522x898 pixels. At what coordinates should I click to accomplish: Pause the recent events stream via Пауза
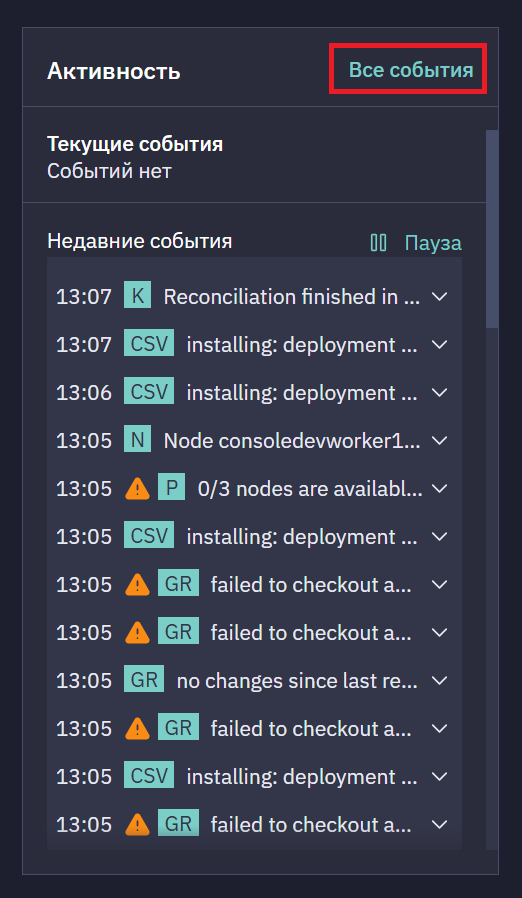[433, 243]
